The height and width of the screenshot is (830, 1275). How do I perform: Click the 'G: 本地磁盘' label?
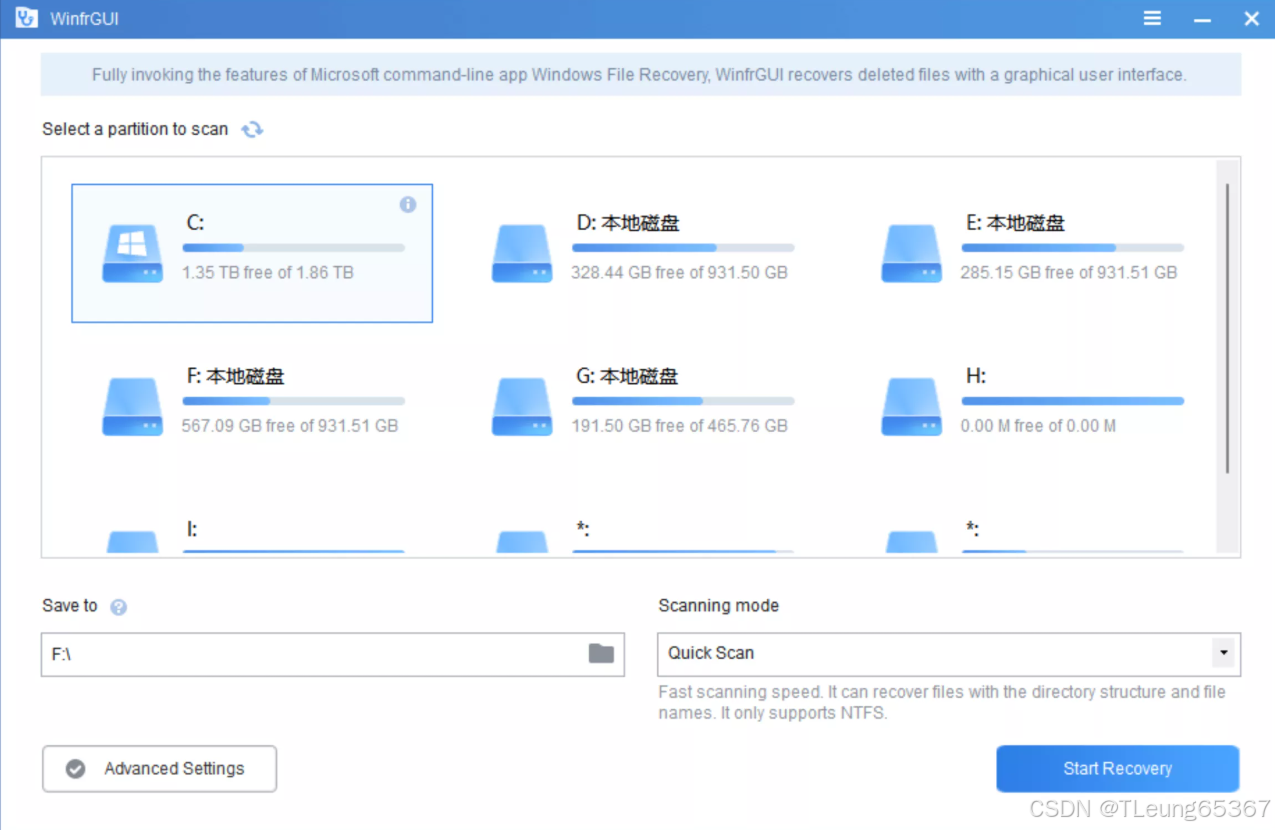click(x=627, y=376)
